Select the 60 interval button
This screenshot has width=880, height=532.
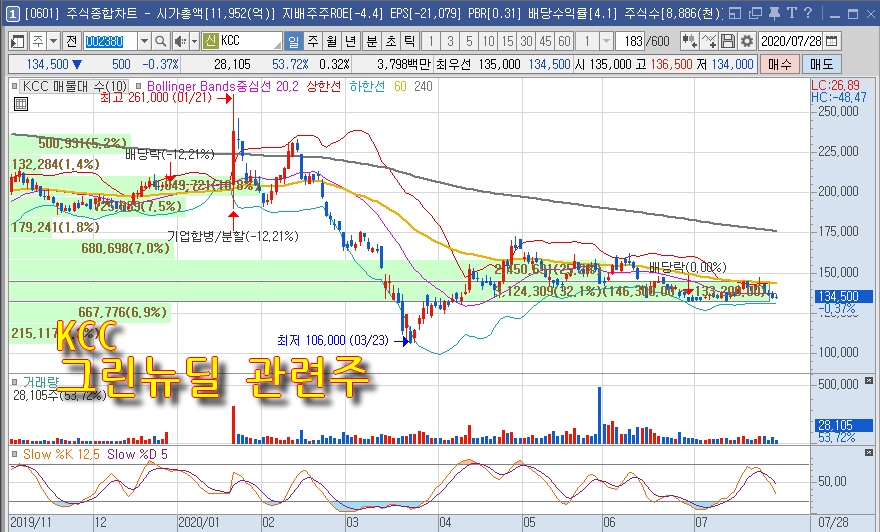[565, 41]
